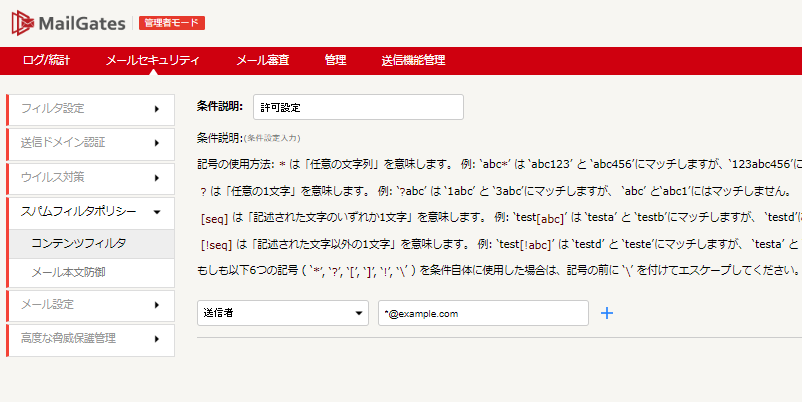The width and height of the screenshot is (802, 402).
Task: Click the *@example.com value field
Action: 483,313
